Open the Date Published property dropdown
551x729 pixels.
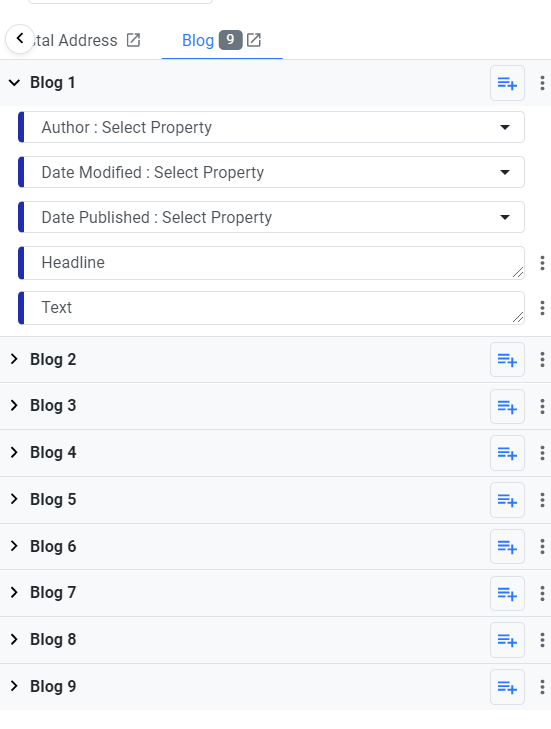274,217
